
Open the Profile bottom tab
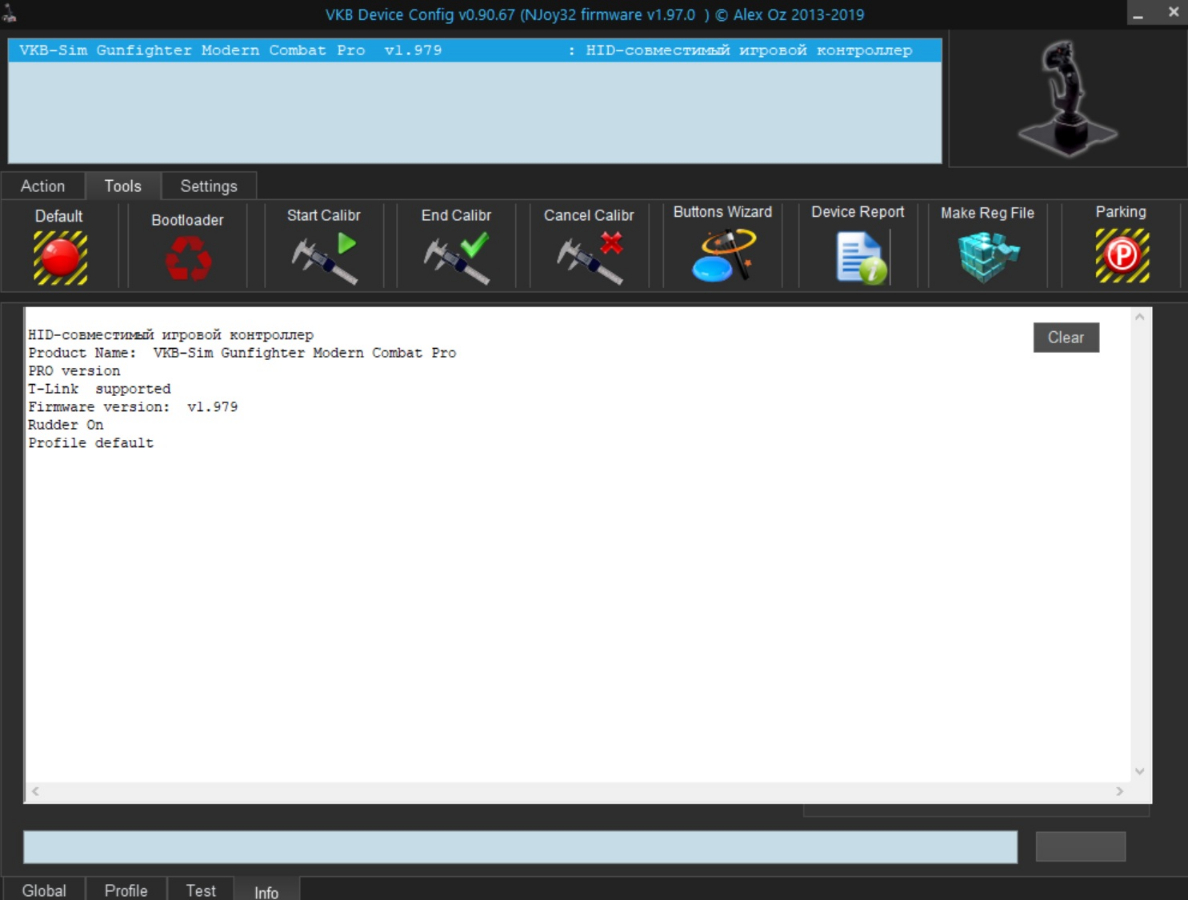coord(126,890)
